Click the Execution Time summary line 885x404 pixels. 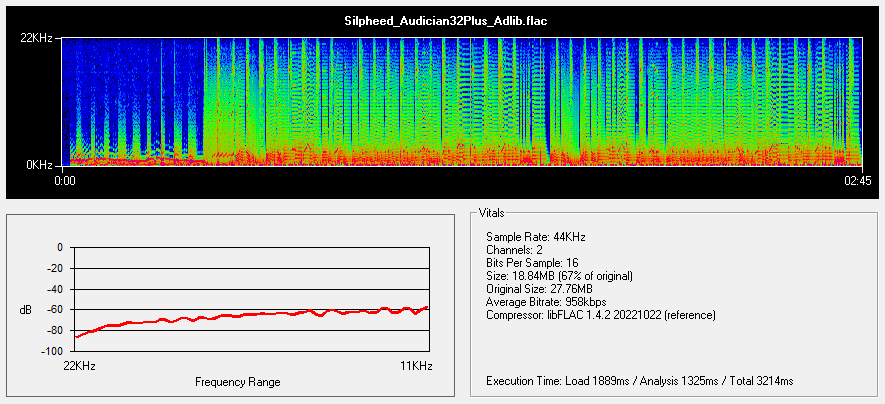coord(639,381)
